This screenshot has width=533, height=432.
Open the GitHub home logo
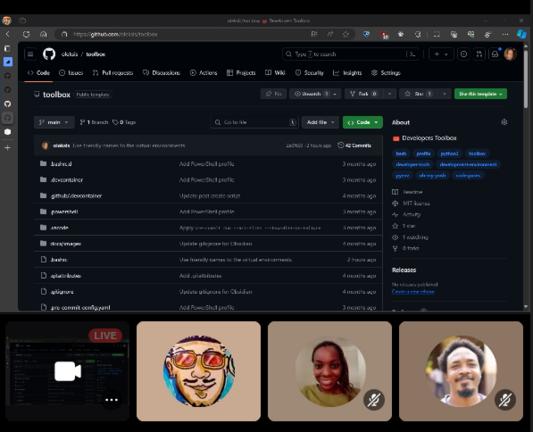coord(49,54)
